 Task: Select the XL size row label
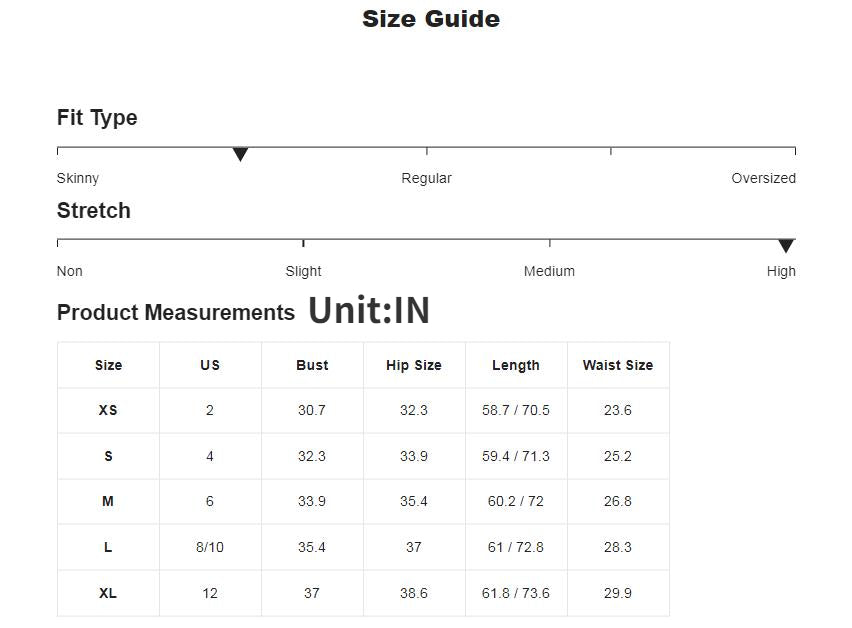pyautogui.click(x=108, y=593)
